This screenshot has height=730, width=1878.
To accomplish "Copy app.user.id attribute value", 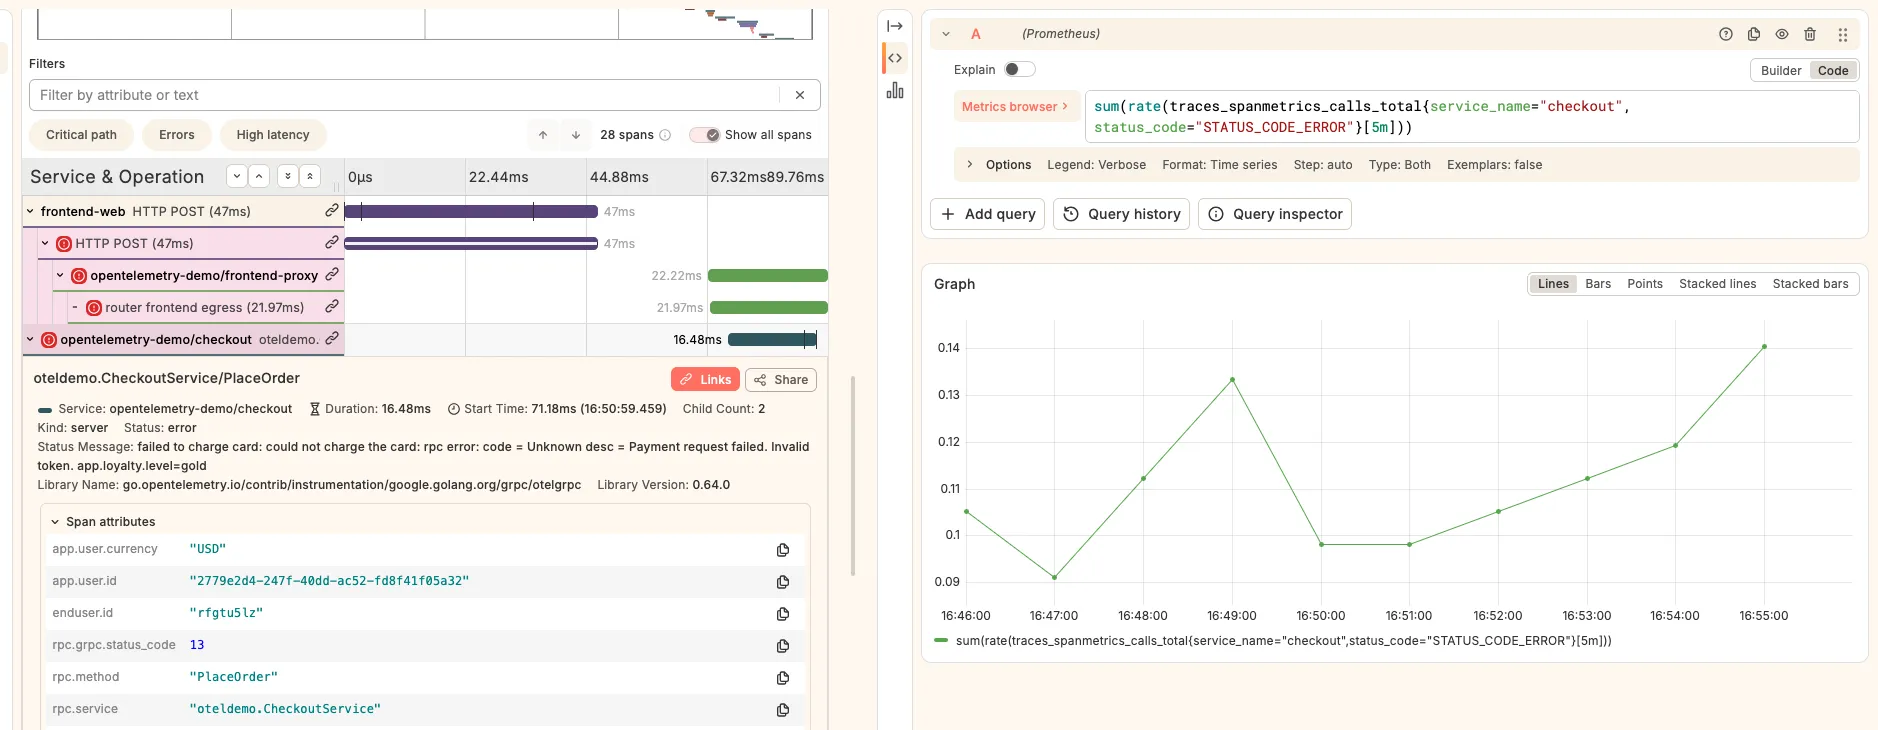I will pyautogui.click(x=783, y=582).
